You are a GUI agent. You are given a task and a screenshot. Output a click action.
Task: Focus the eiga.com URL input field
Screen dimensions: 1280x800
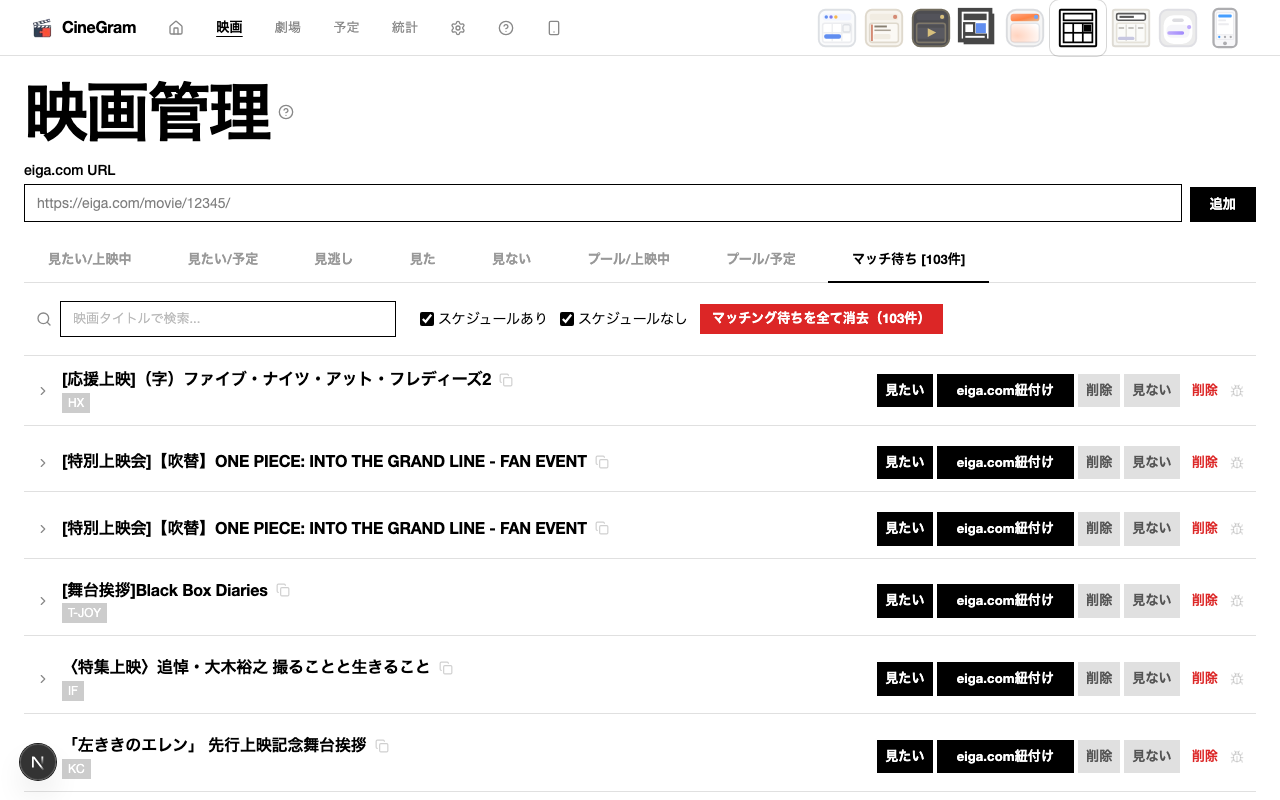(x=602, y=203)
